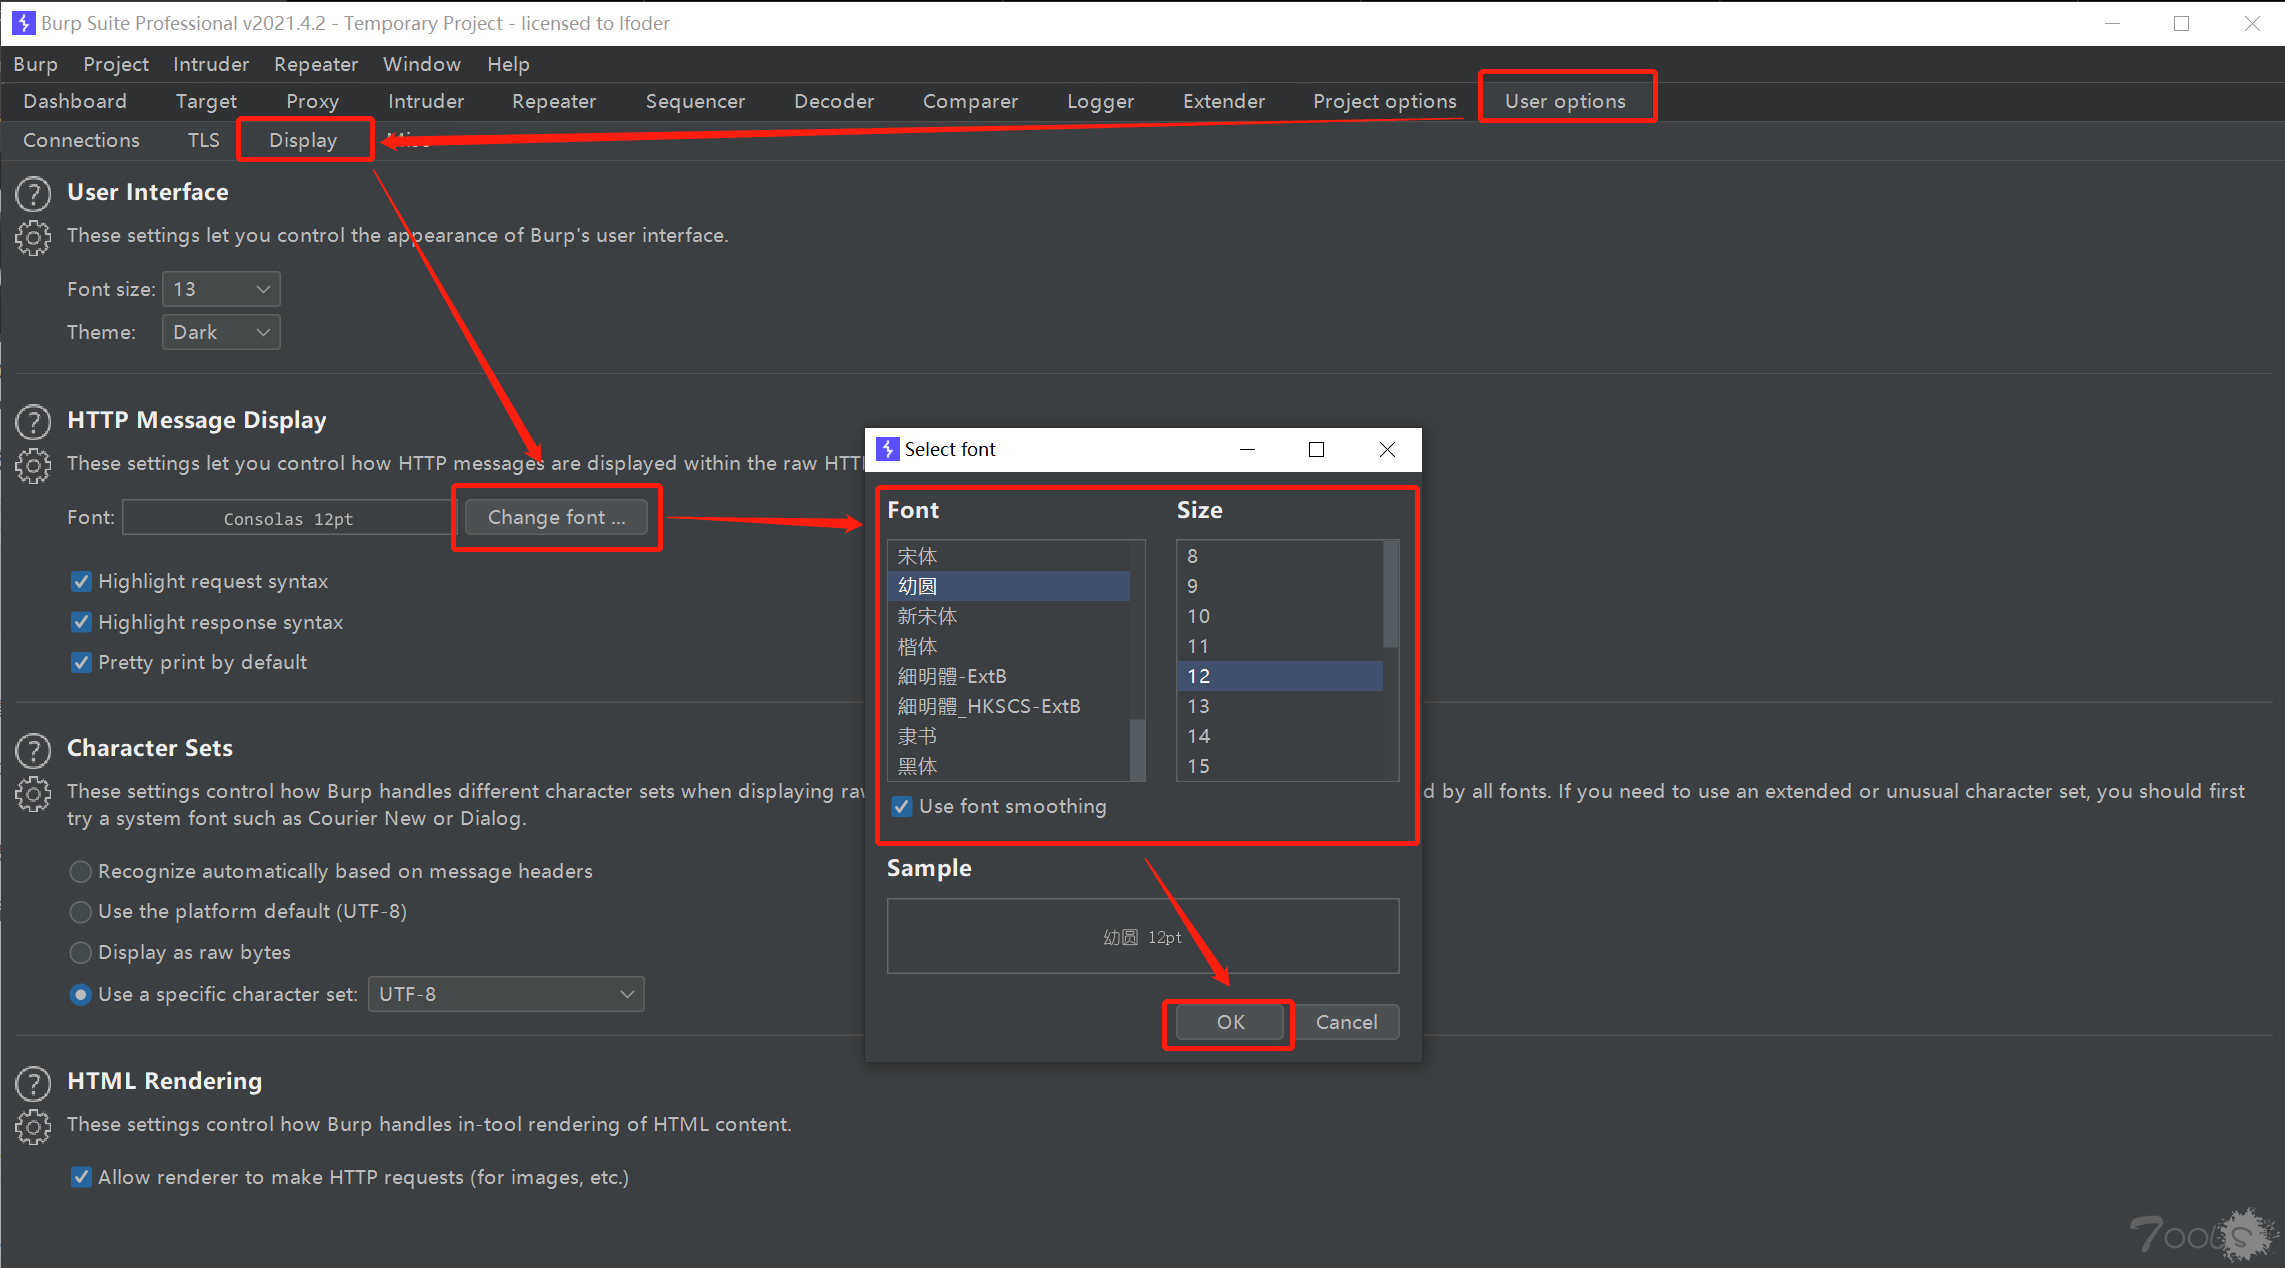Select 隶书 in the font list
Viewport: 2285px width, 1268px height.
point(1008,736)
